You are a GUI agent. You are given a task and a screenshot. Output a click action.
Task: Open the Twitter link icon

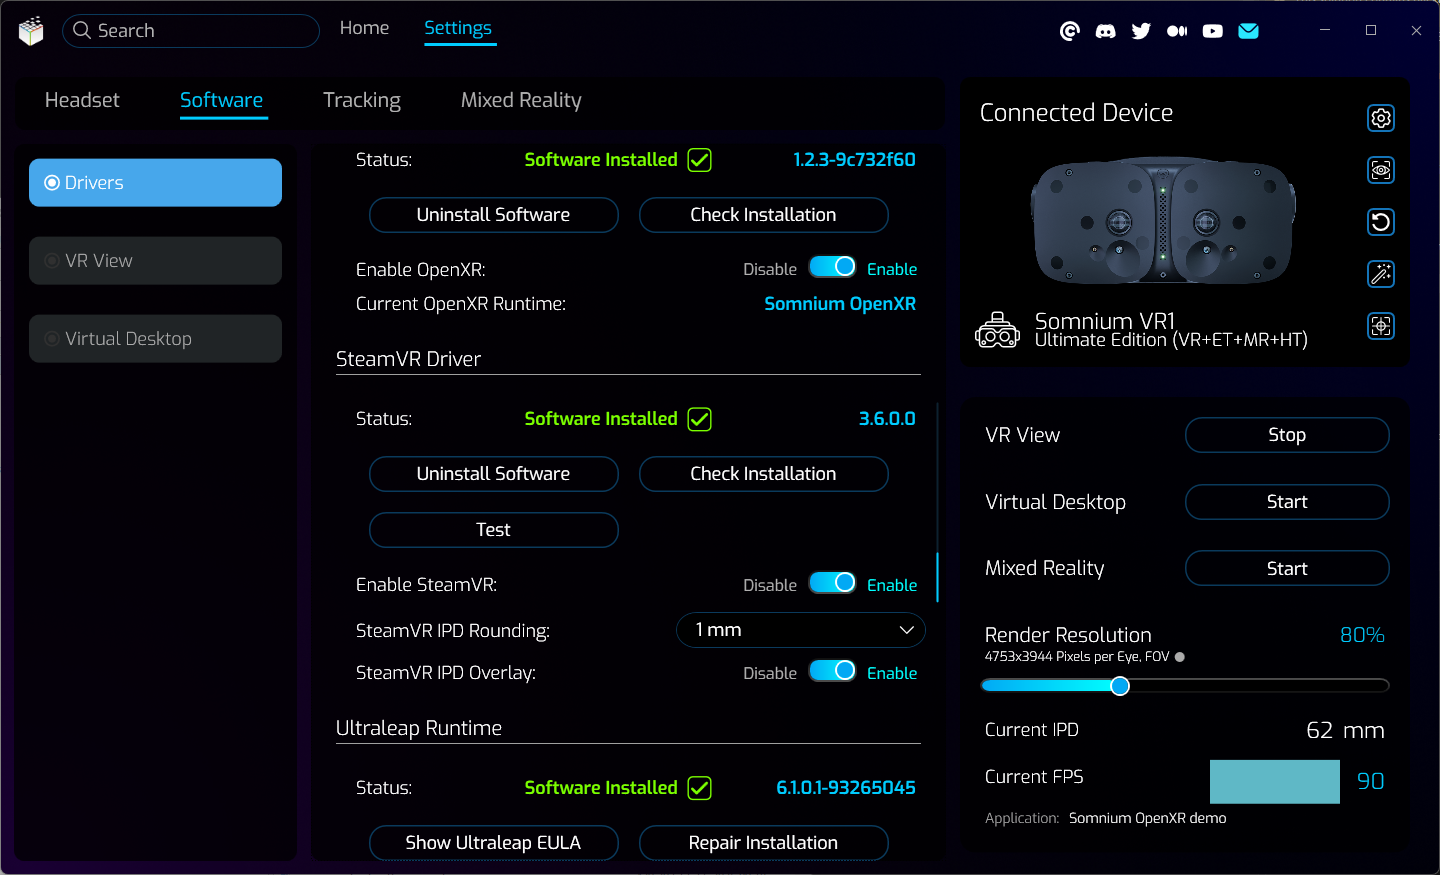tap(1141, 31)
